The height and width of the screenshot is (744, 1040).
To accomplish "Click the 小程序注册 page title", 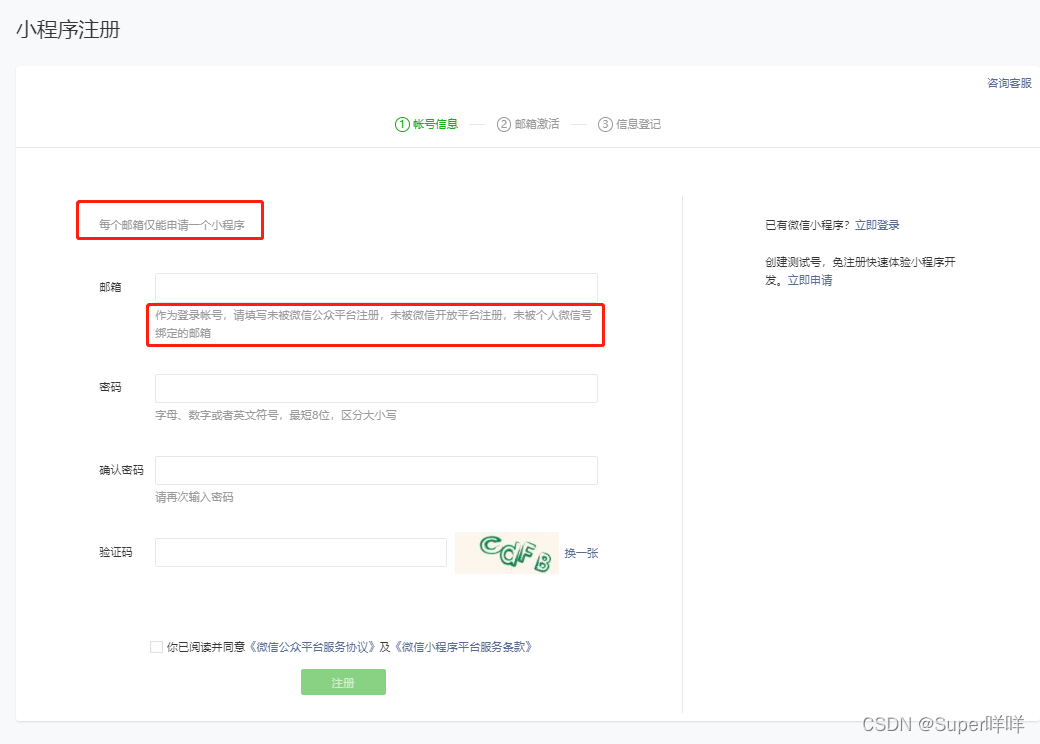I will (68, 30).
